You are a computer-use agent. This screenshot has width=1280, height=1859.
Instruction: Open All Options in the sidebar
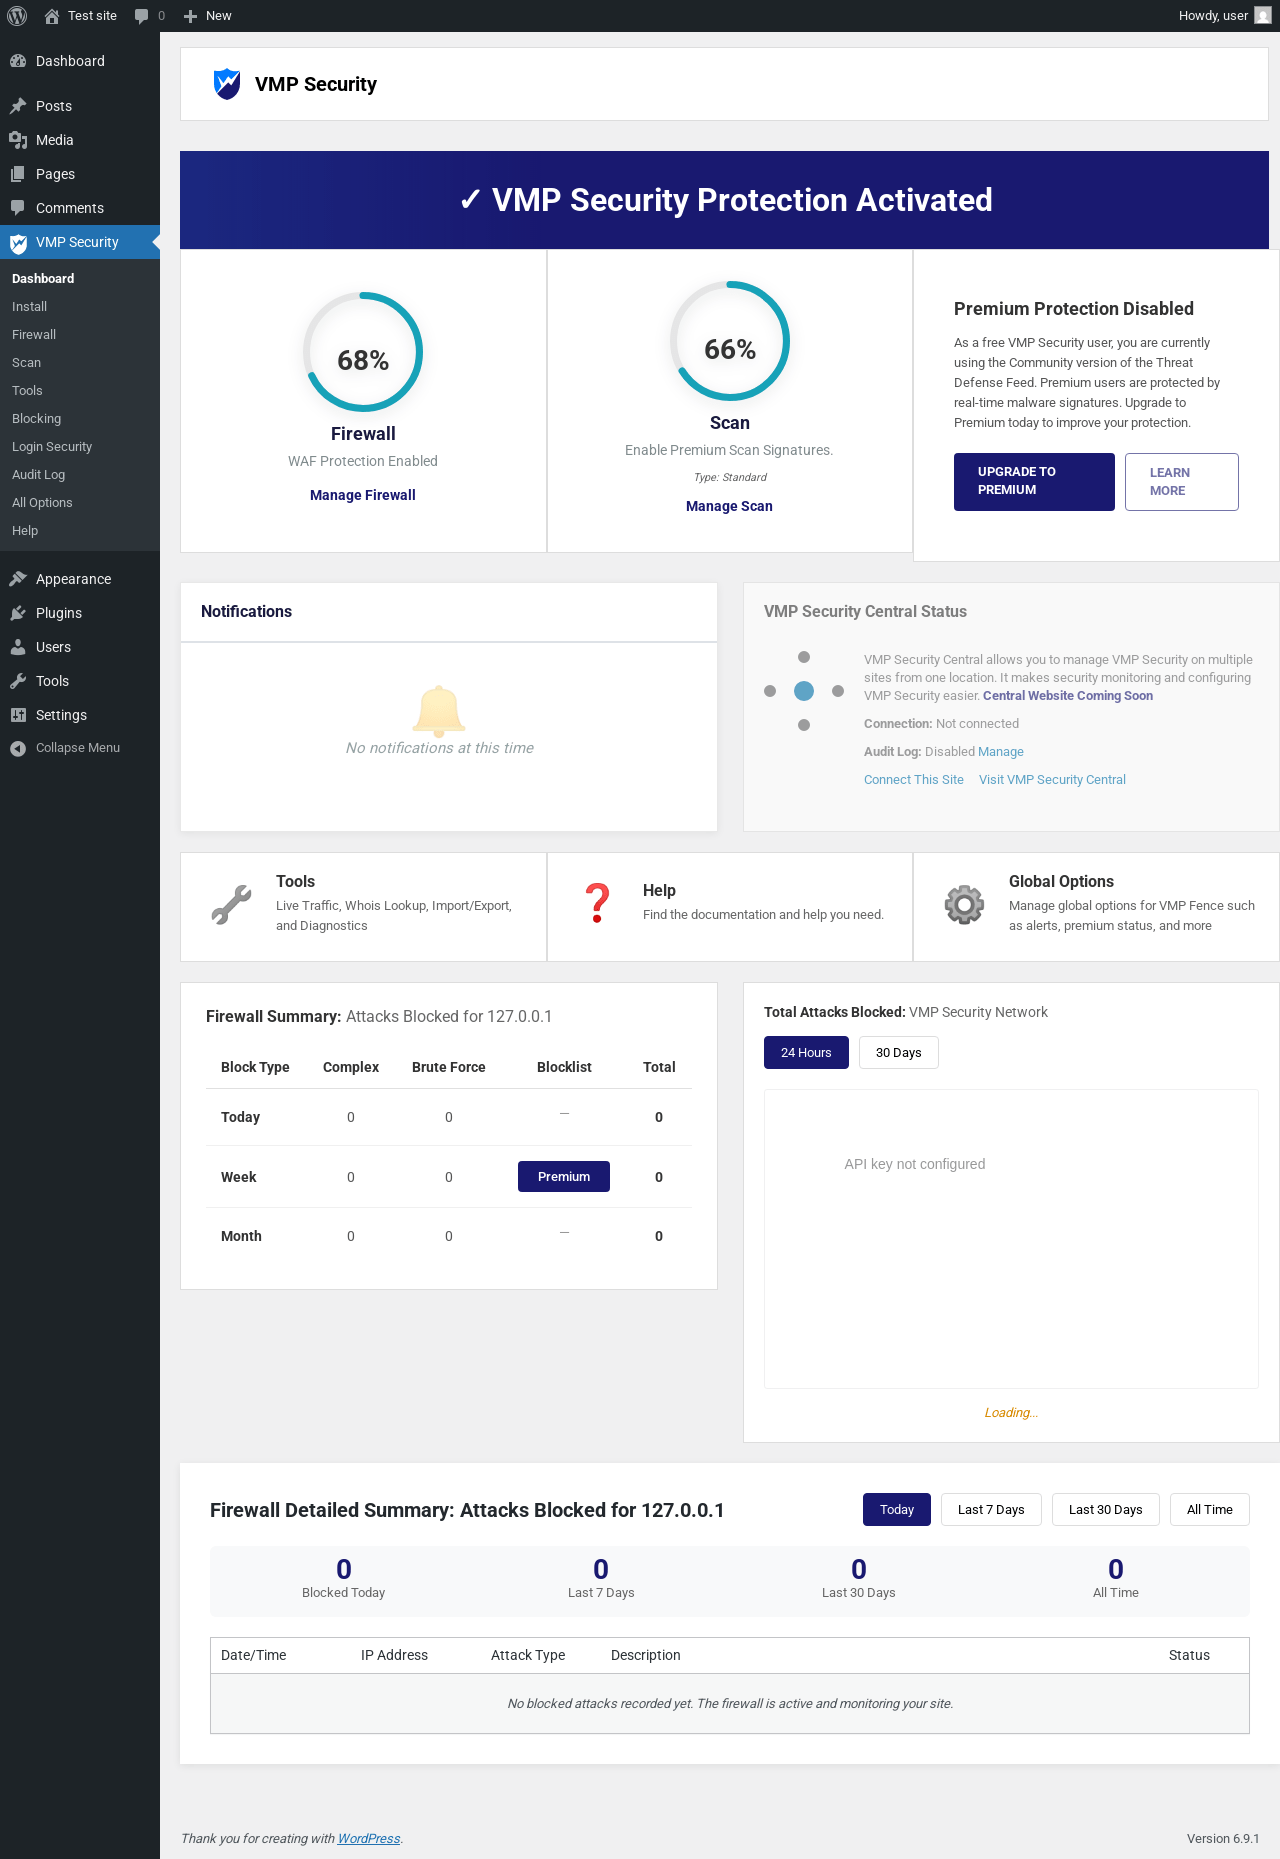coord(42,503)
